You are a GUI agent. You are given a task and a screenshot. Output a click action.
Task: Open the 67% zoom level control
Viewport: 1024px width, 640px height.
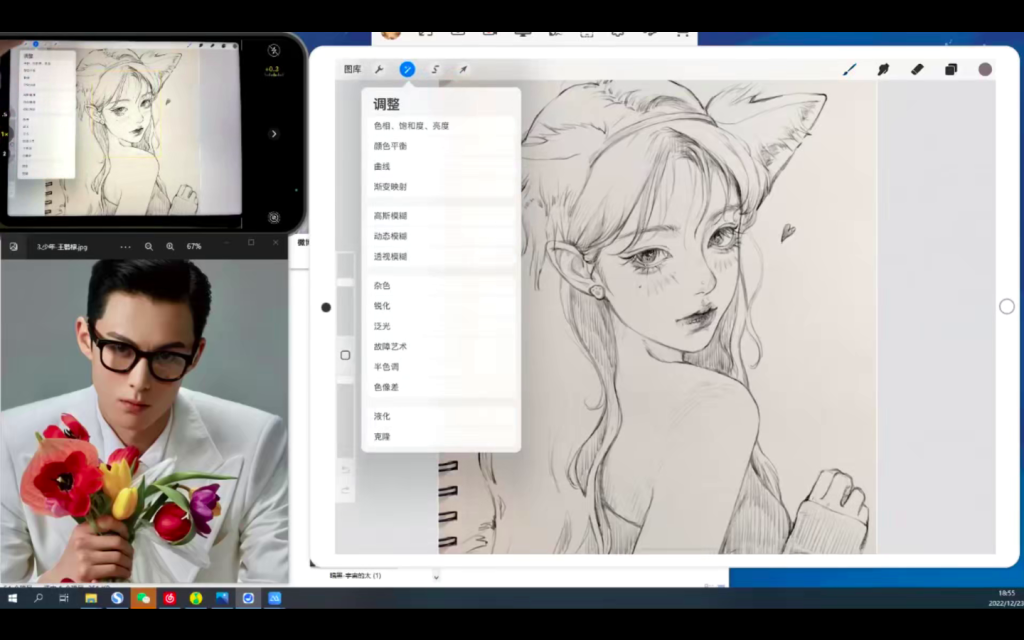coord(195,247)
